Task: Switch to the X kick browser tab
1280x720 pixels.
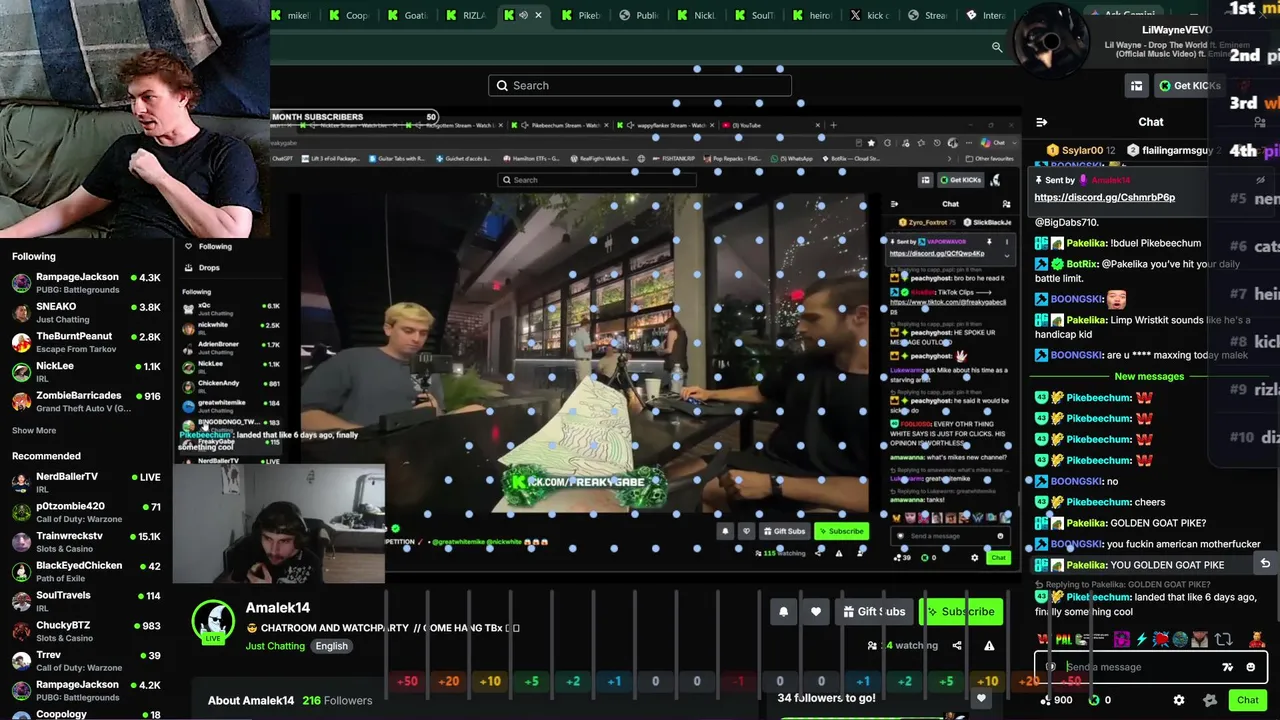Action: pos(868,15)
